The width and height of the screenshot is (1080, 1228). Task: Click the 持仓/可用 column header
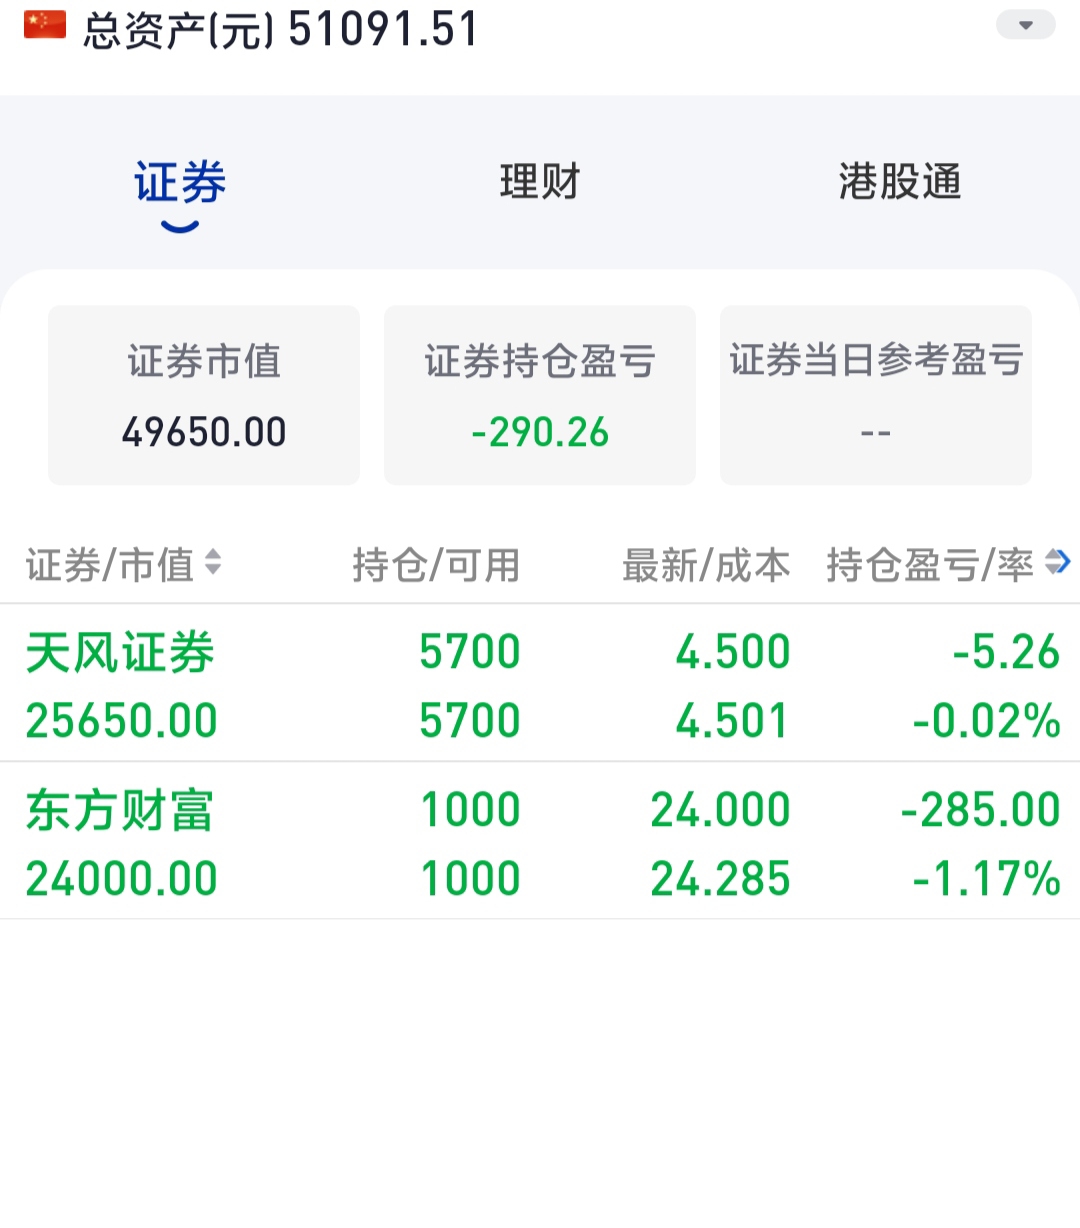coord(436,565)
